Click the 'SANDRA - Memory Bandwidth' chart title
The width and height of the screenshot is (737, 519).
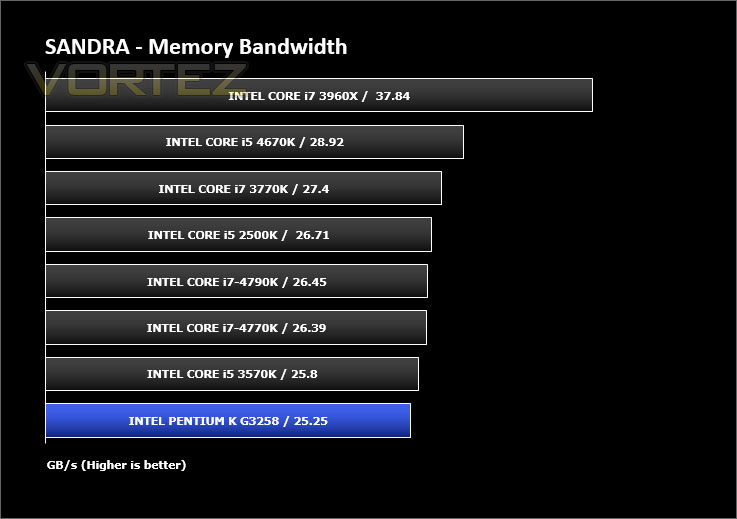tap(196, 47)
